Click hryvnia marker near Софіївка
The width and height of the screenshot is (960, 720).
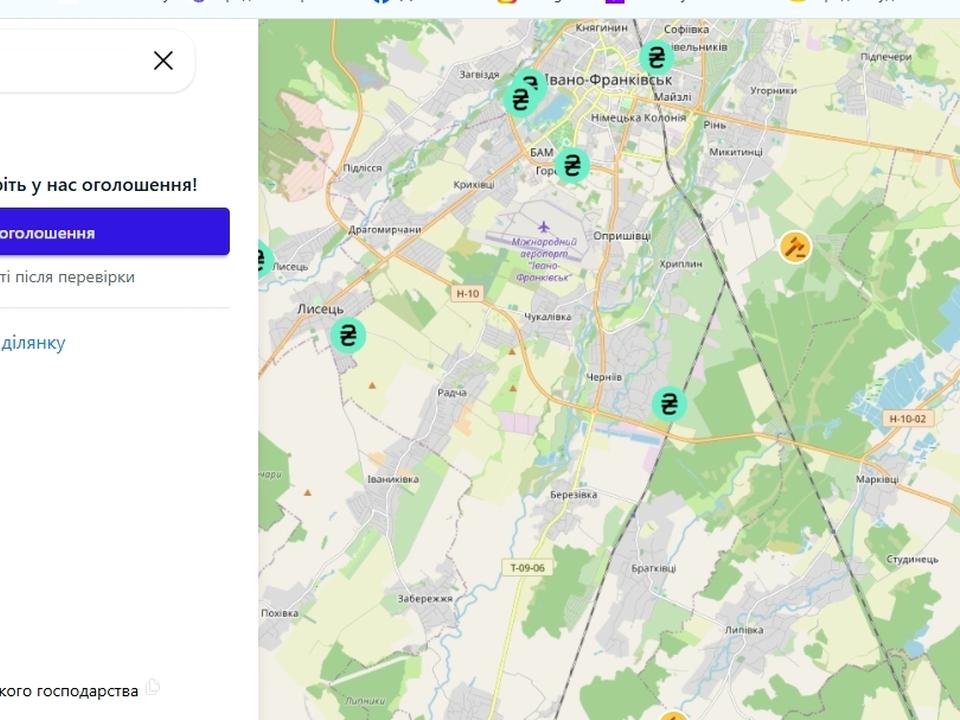656,58
